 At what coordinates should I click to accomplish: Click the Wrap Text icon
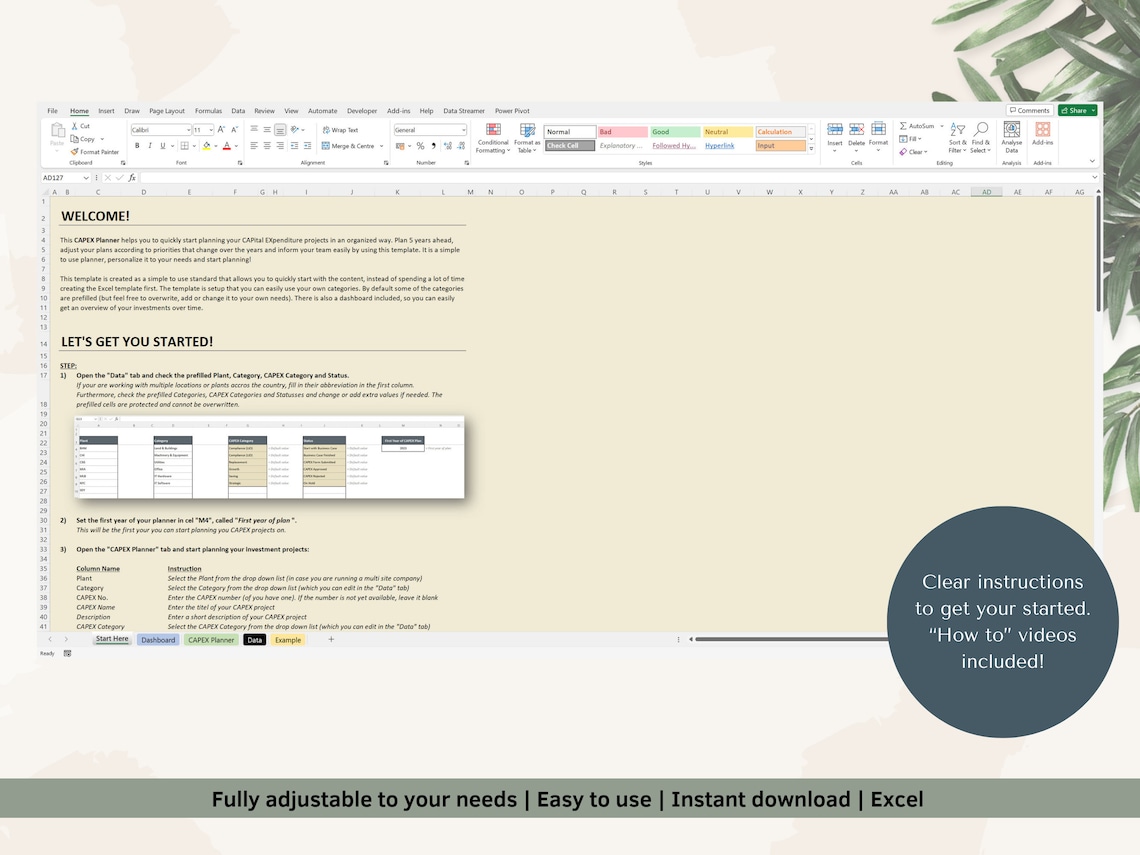tap(341, 130)
